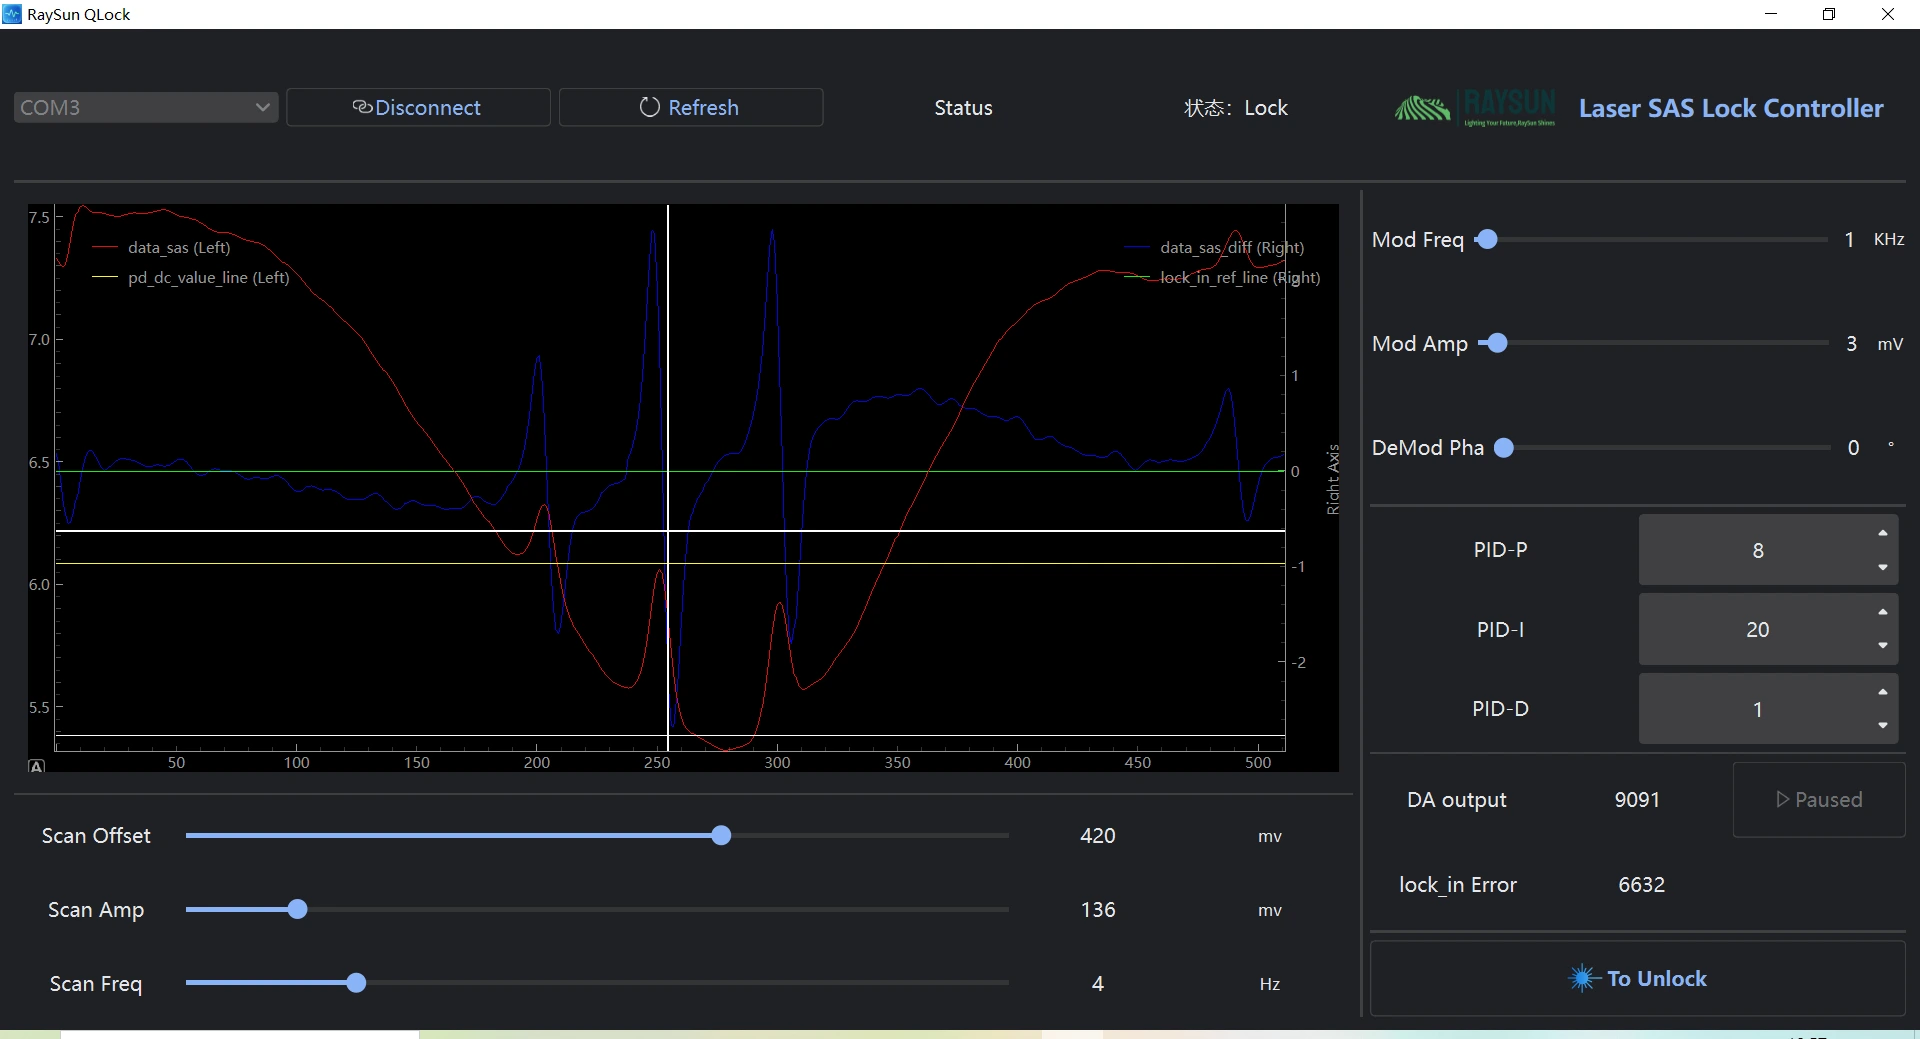
Task: Click the Scan Freq slider handle
Action: tap(356, 984)
